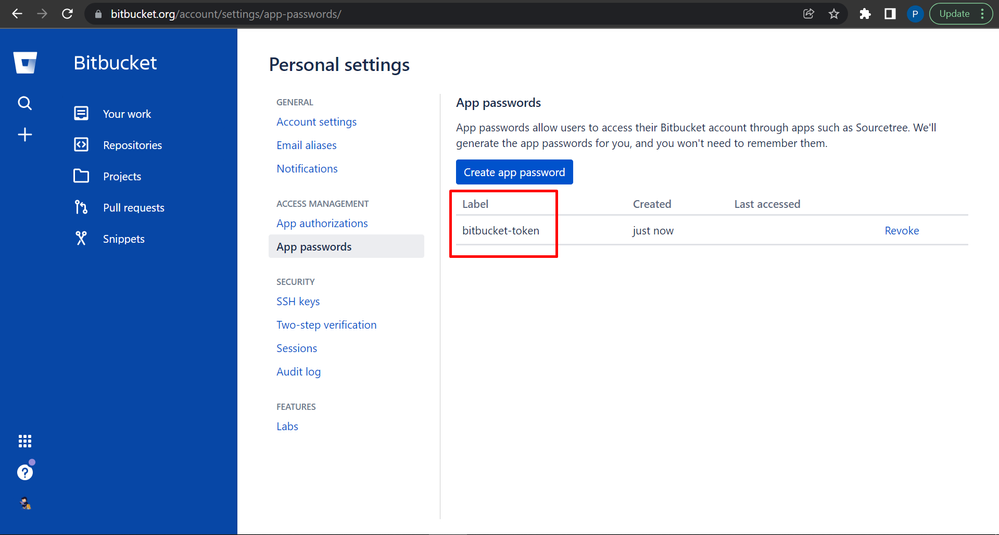Screen dimensions: 999x535
Task: Open Projects in the sidebar
Action: (x=122, y=176)
